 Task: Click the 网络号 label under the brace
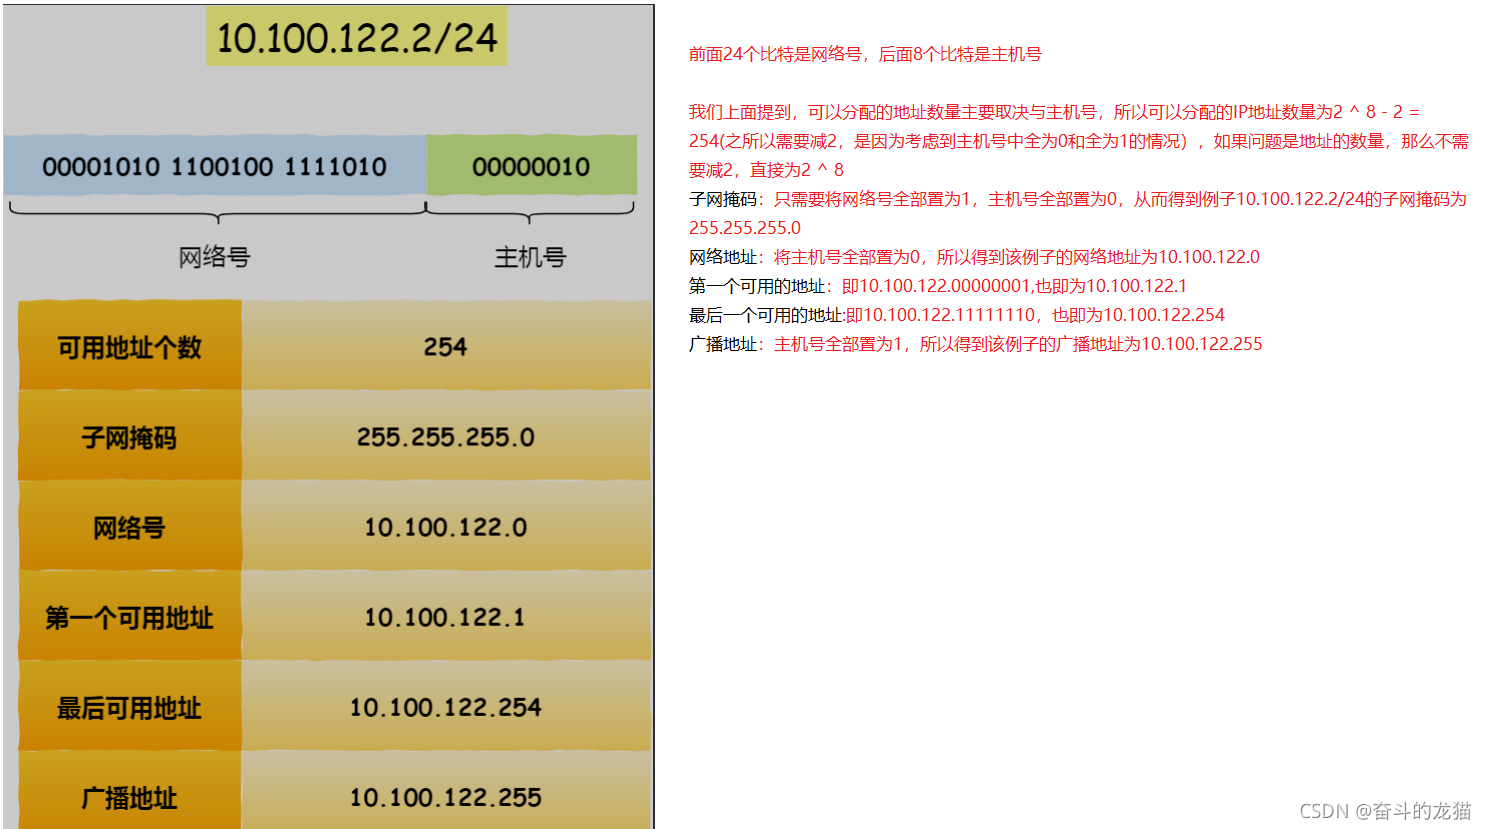(x=214, y=257)
